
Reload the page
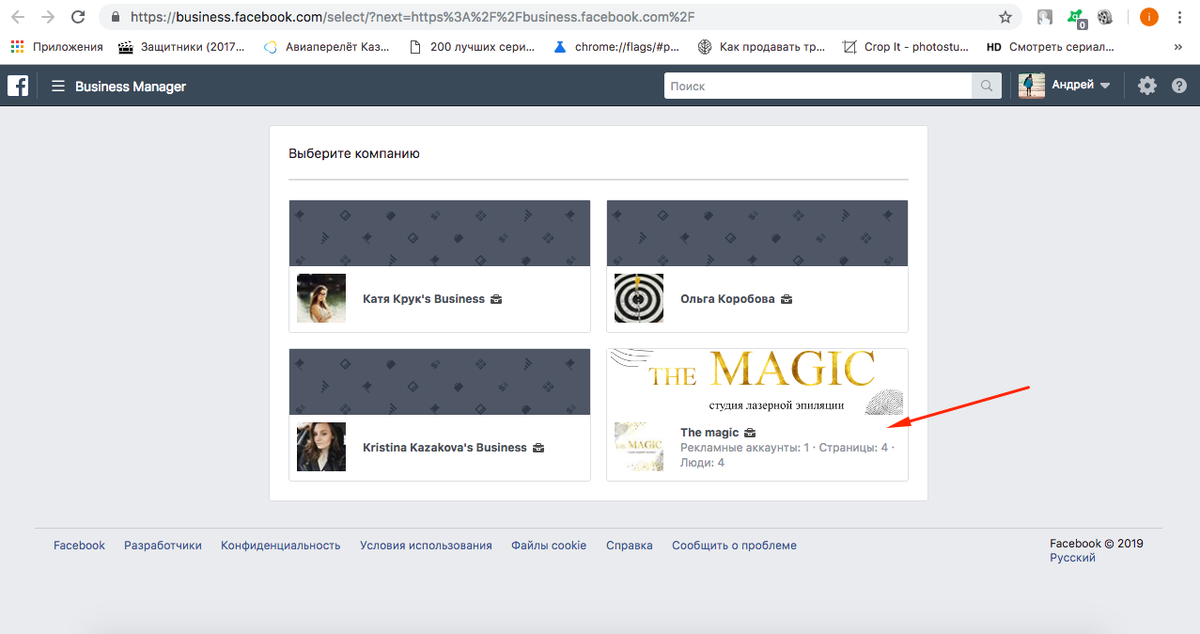[77, 17]
